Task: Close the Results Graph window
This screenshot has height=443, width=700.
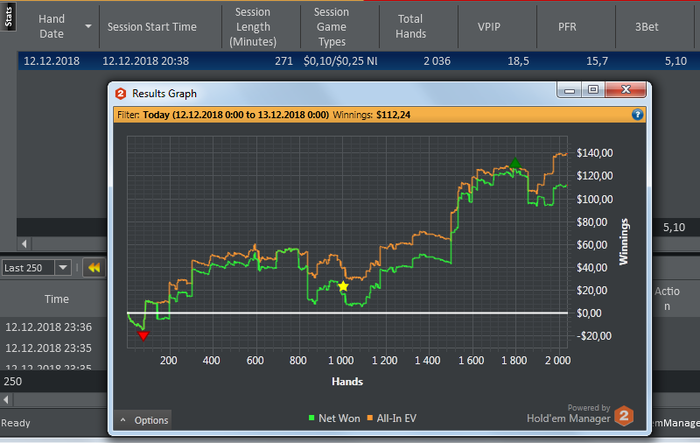Action: point(625,90)
